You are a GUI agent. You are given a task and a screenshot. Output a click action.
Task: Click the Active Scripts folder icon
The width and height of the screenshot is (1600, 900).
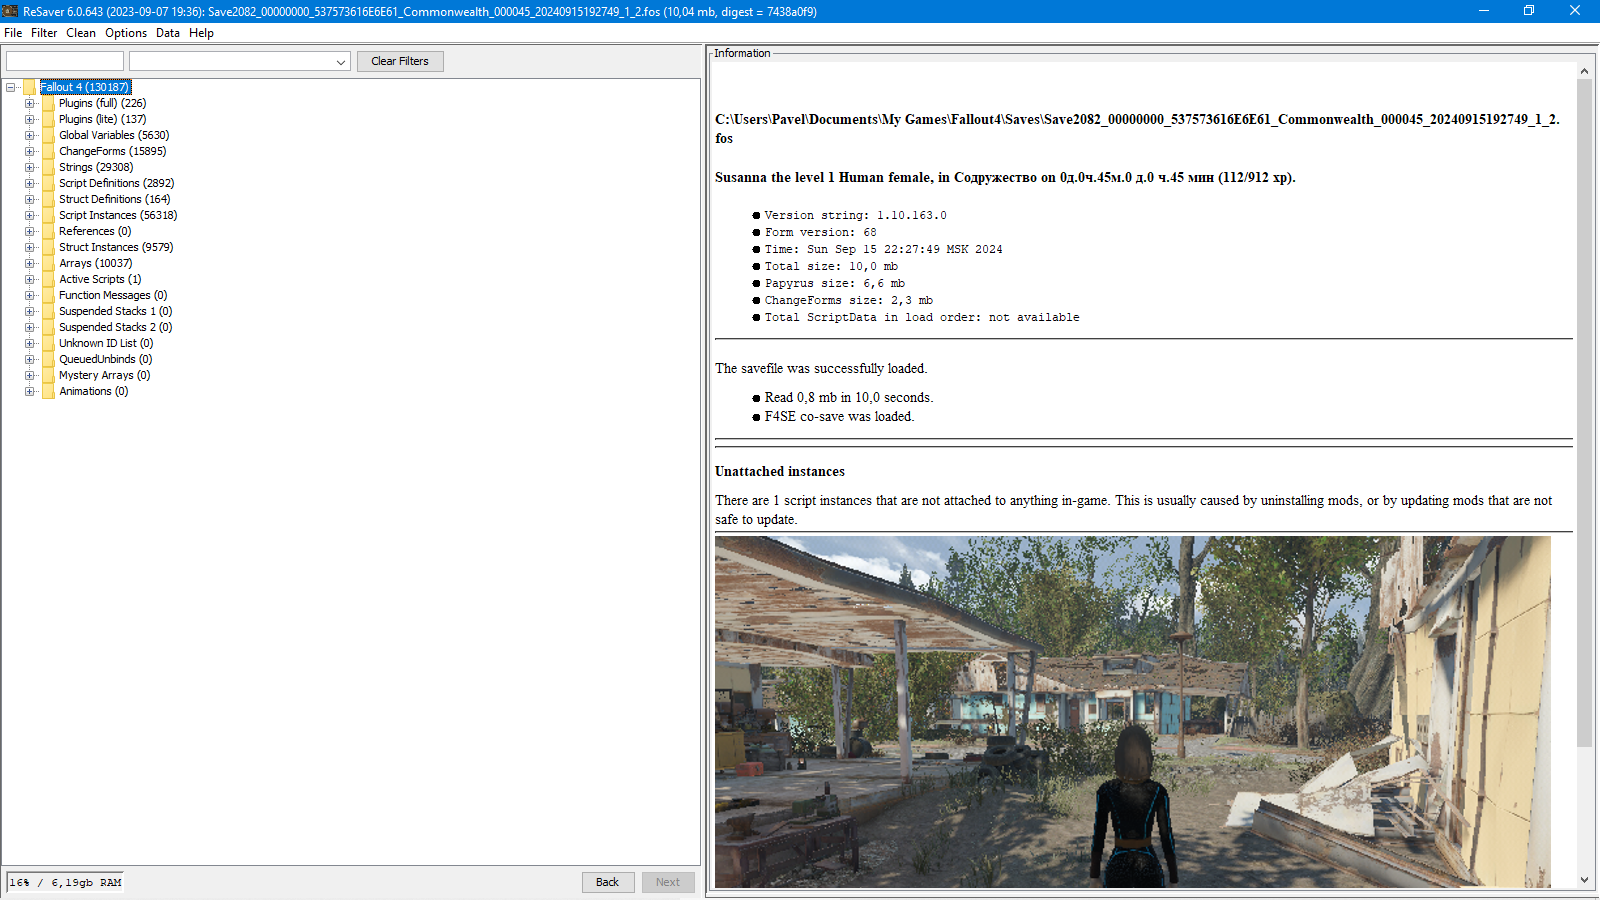click(x=48, y=279)
